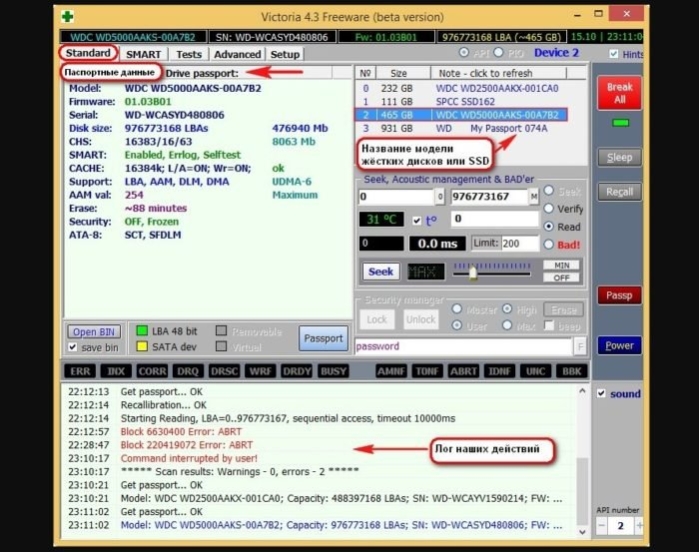Click the Limit value field 200
699x552 pixels.
tap(519, 243)
